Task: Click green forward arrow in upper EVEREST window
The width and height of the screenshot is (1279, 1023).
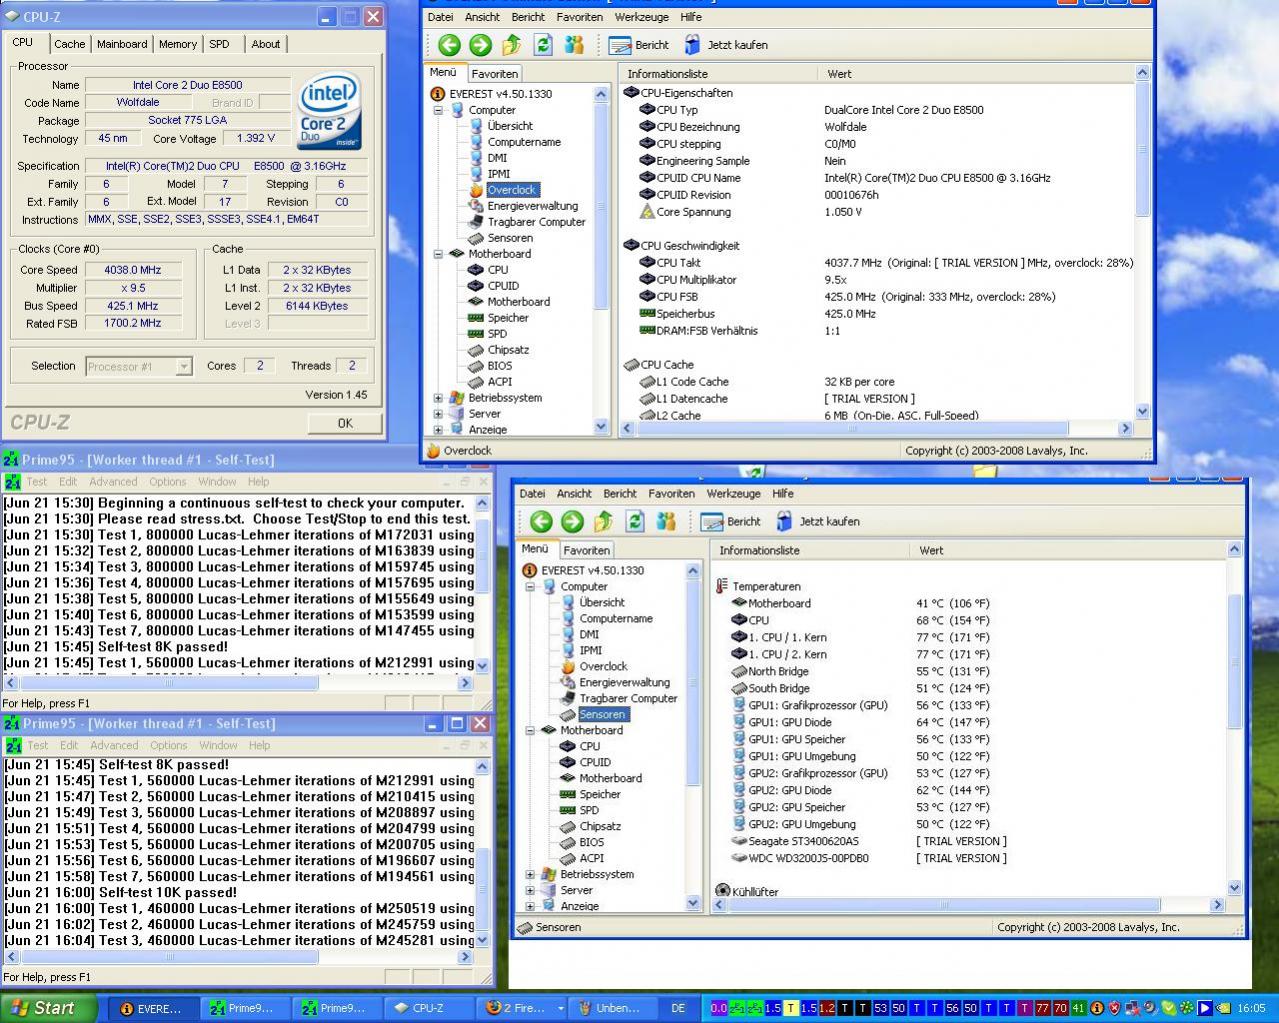Action: [x=480, y=45]
